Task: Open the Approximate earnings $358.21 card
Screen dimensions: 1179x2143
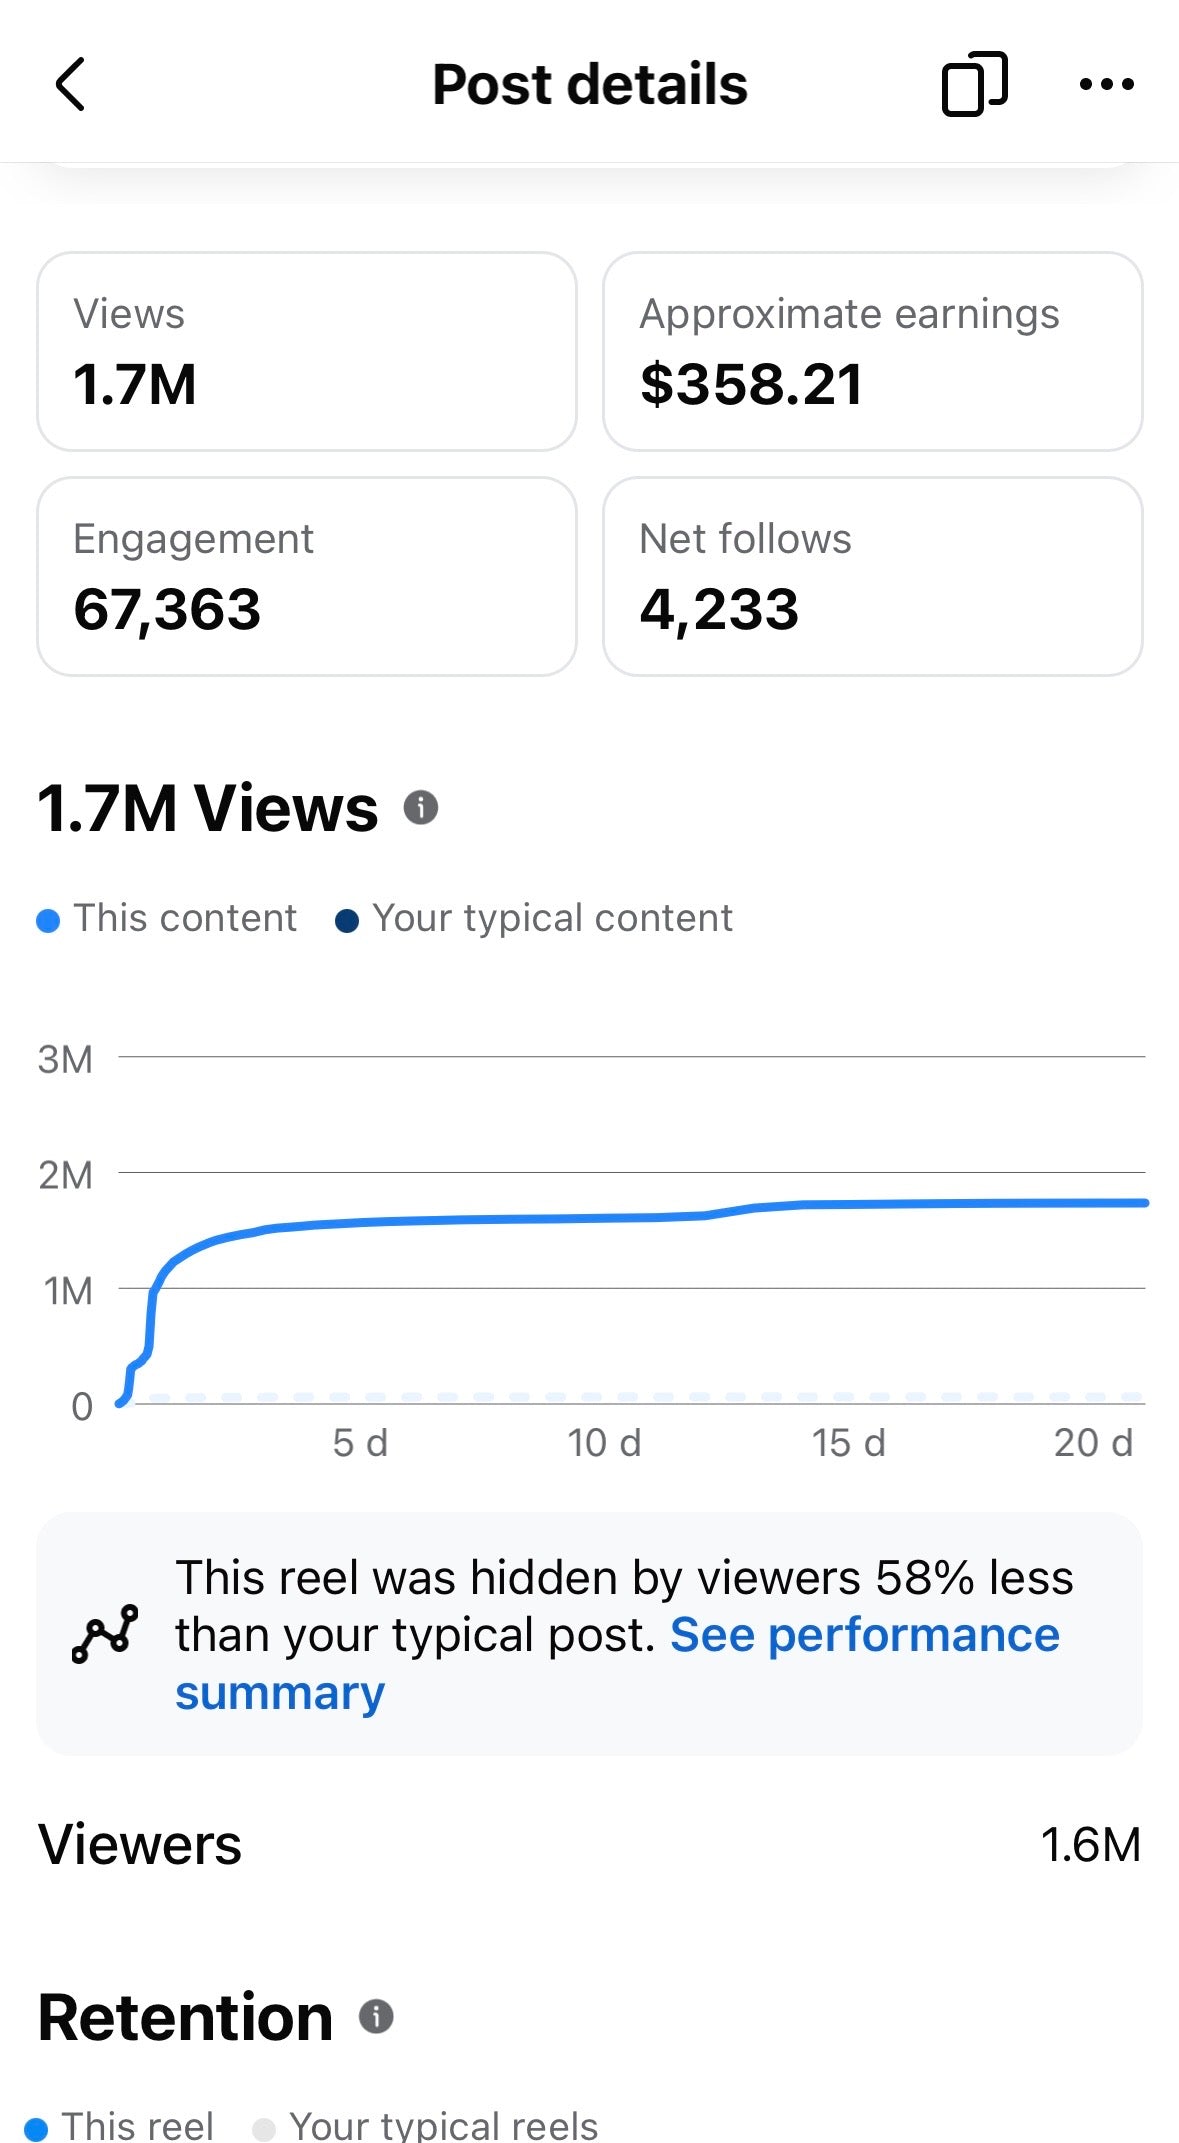Action: 873,352
